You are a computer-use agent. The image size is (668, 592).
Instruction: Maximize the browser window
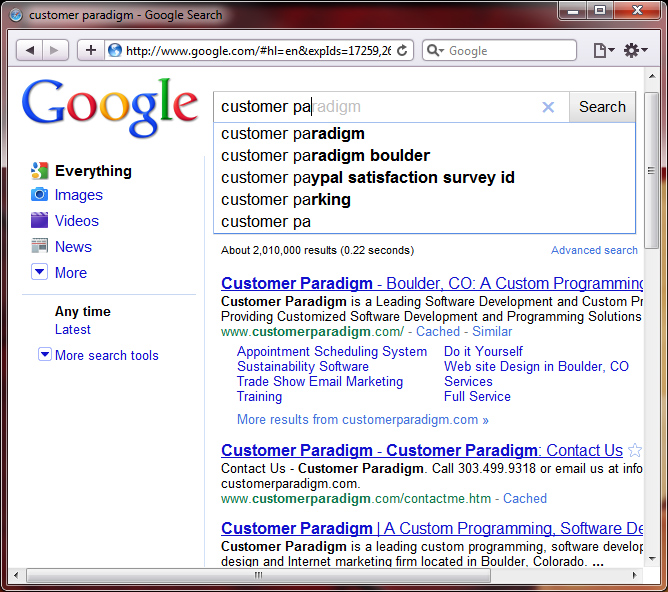(x=600, y=10)
